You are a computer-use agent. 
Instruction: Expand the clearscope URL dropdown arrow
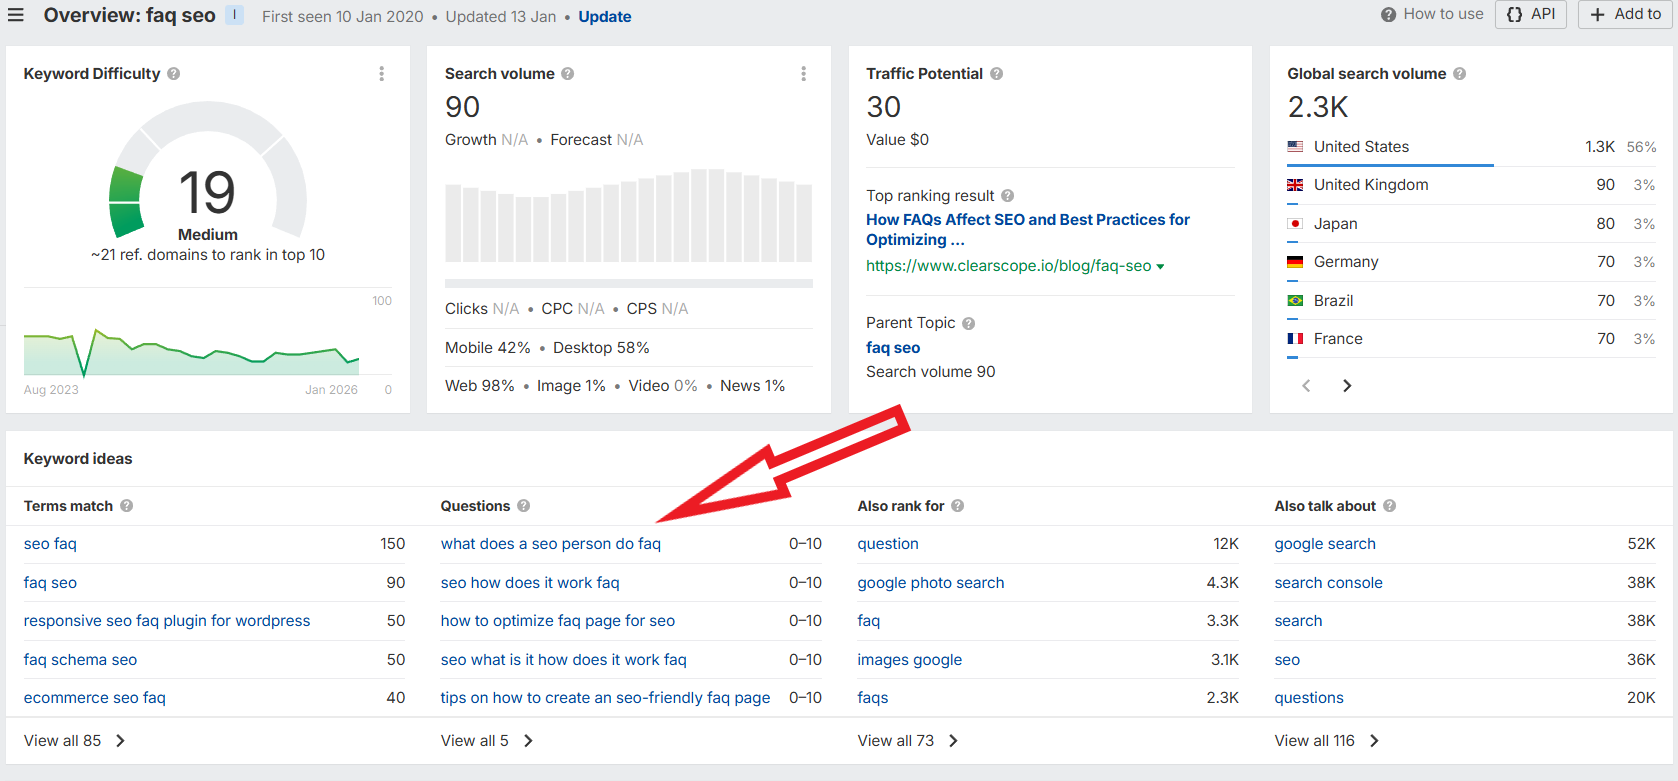pyautogui.click(x=1160, y=267)
